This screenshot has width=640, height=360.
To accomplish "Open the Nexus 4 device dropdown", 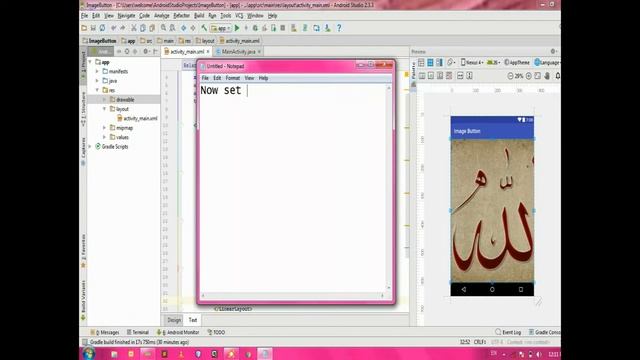I will click(x=472, y=62).
